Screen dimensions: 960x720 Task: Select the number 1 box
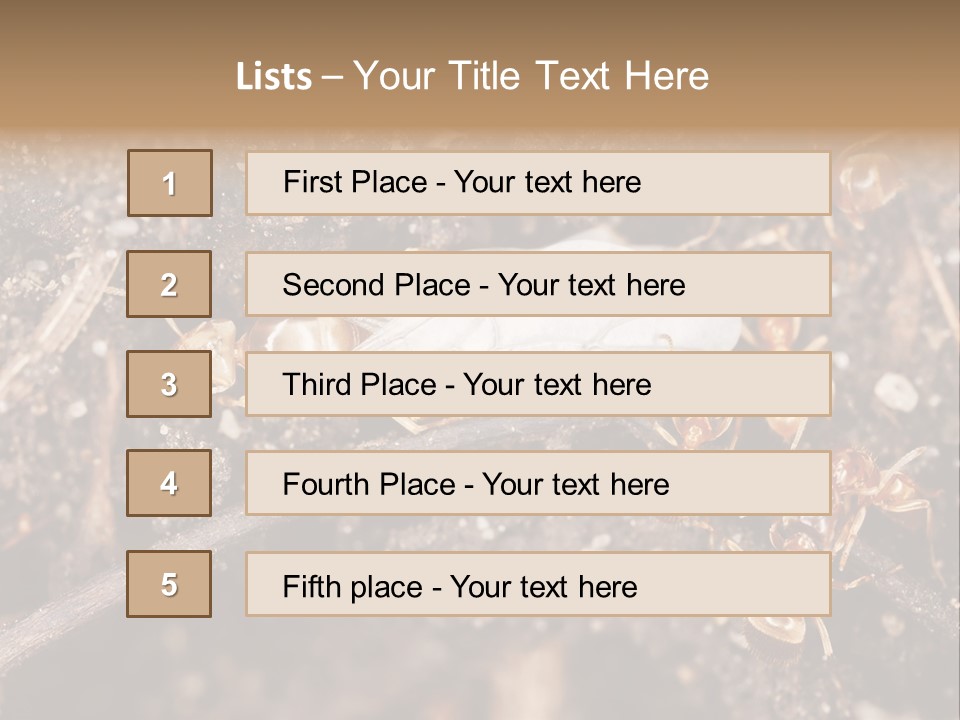coord(170,183)
